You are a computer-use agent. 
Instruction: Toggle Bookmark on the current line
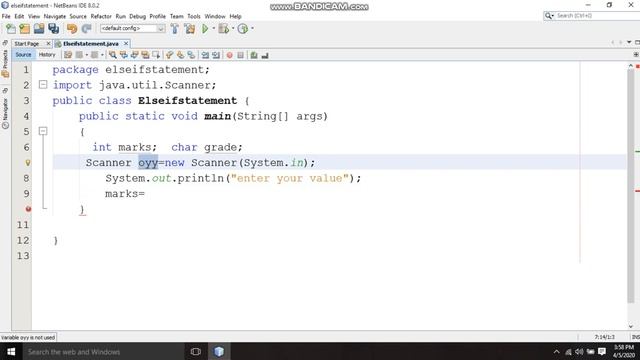pos(191,55)
